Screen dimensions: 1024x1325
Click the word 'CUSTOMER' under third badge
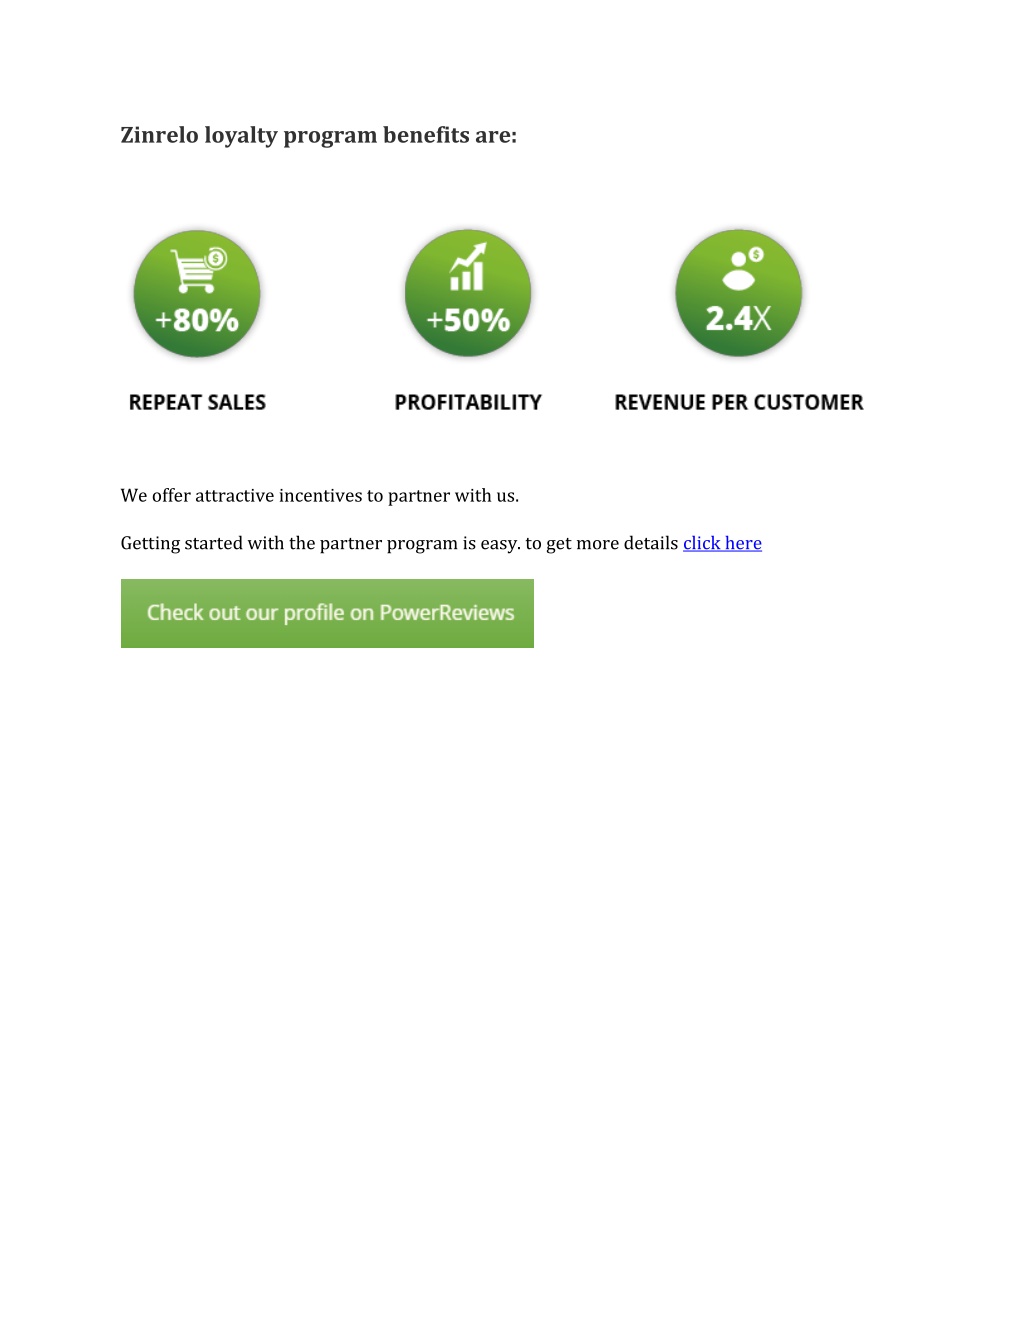pyautogui.click(x=808, y=402)
